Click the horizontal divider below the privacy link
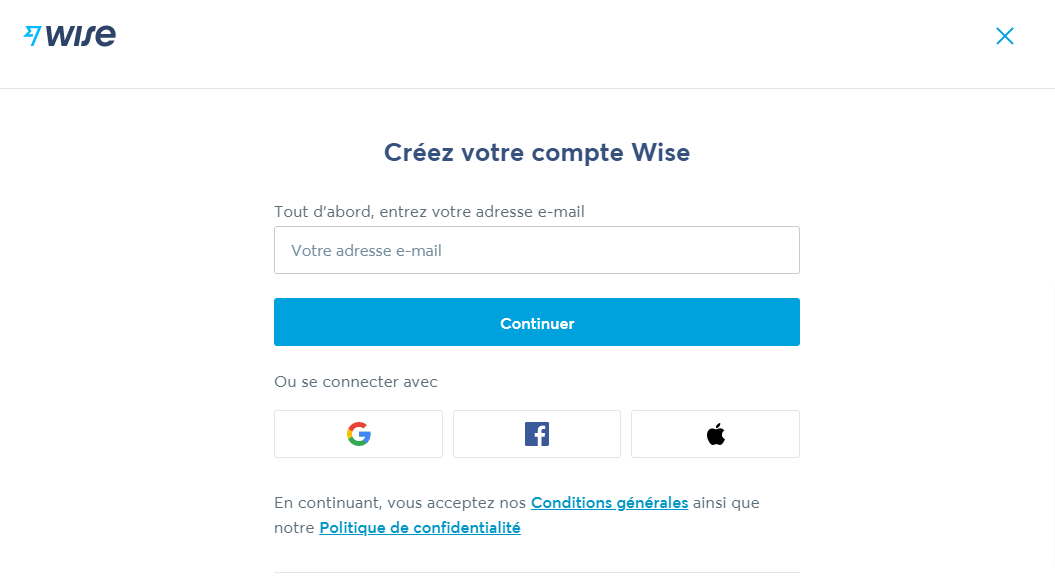This screenshot has height=585, width=1055. (x=537, y=572)
